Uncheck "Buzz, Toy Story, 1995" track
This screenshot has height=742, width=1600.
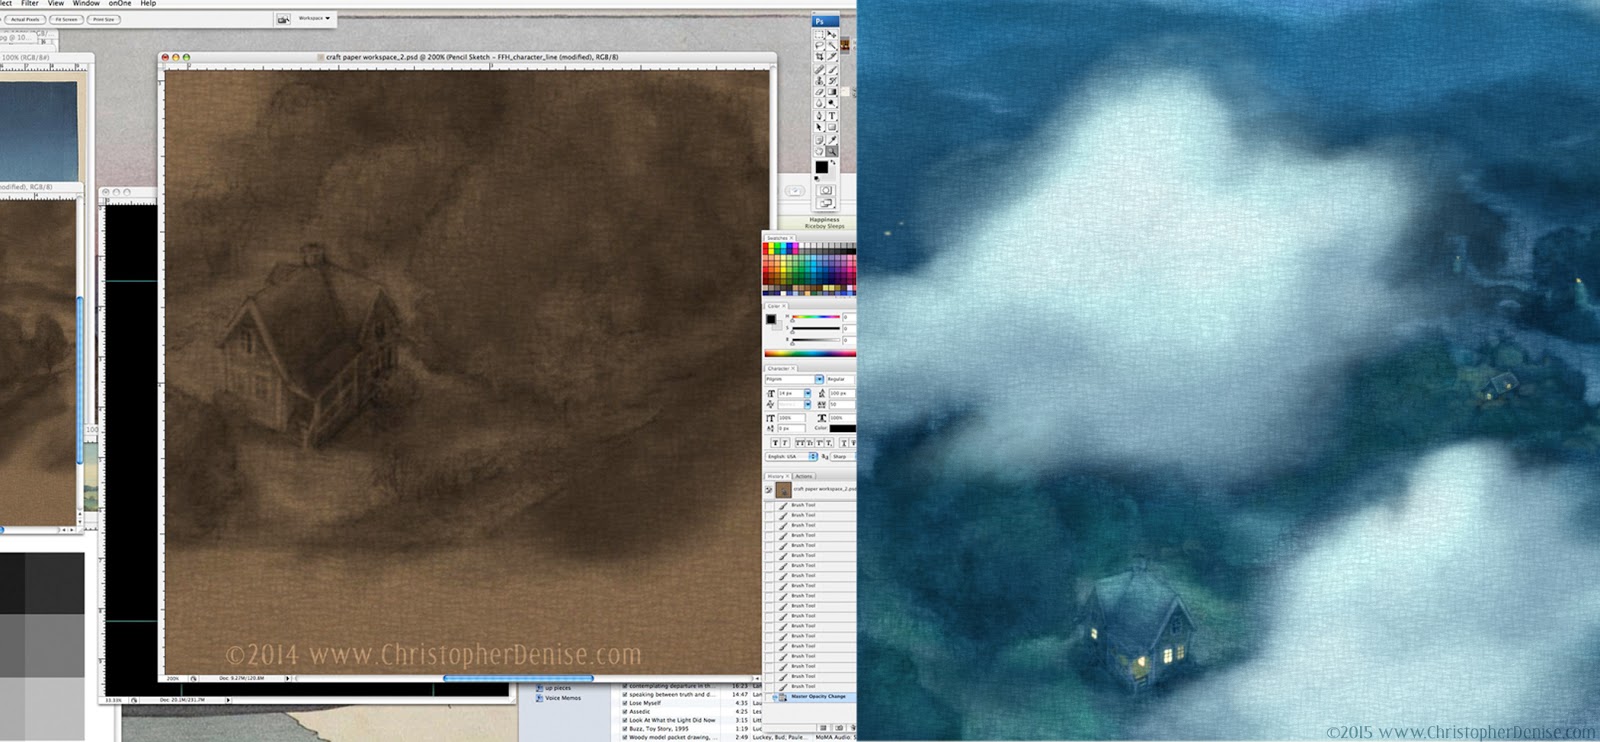[625, 729]
